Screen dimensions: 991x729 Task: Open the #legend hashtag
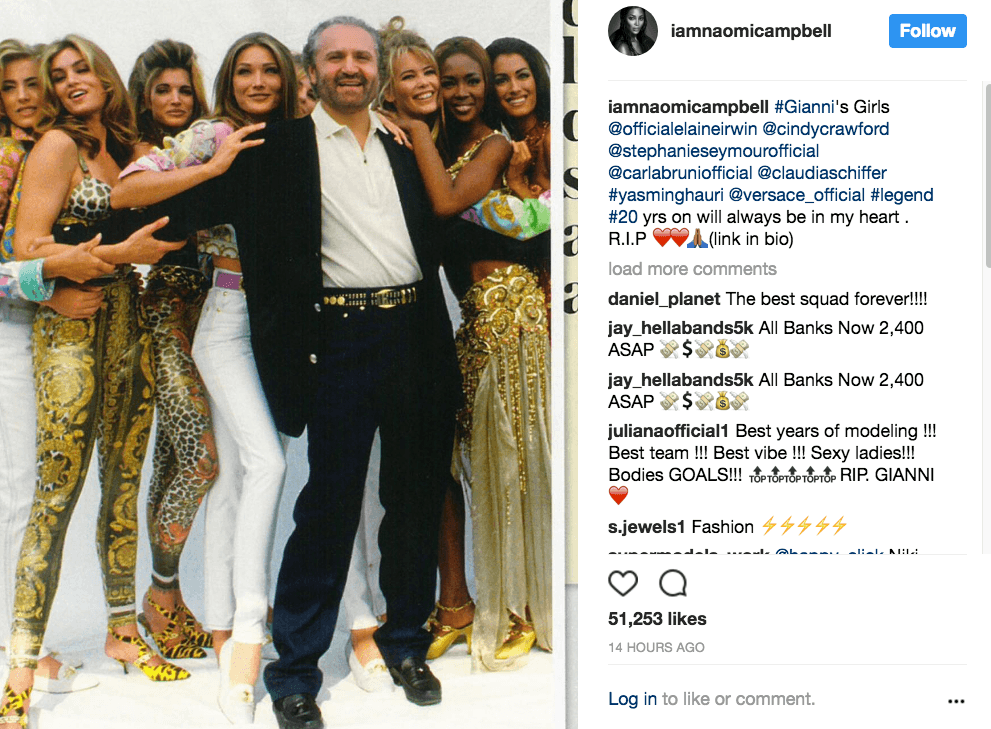[902, 195]
